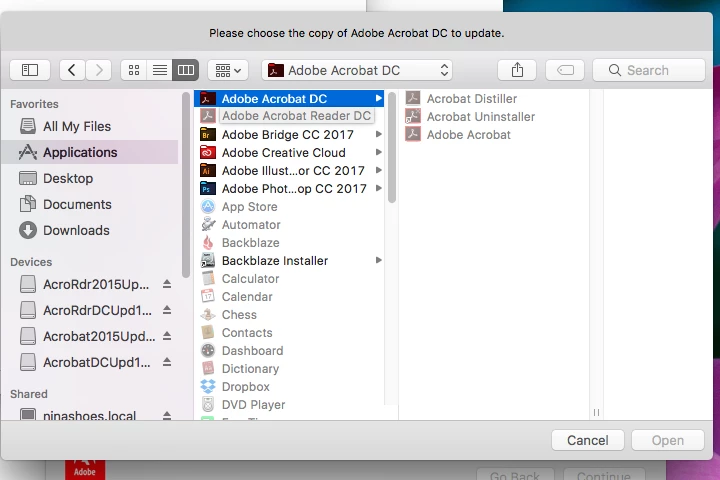
Task: Click the column resize handle
Action: click(596, 412)
